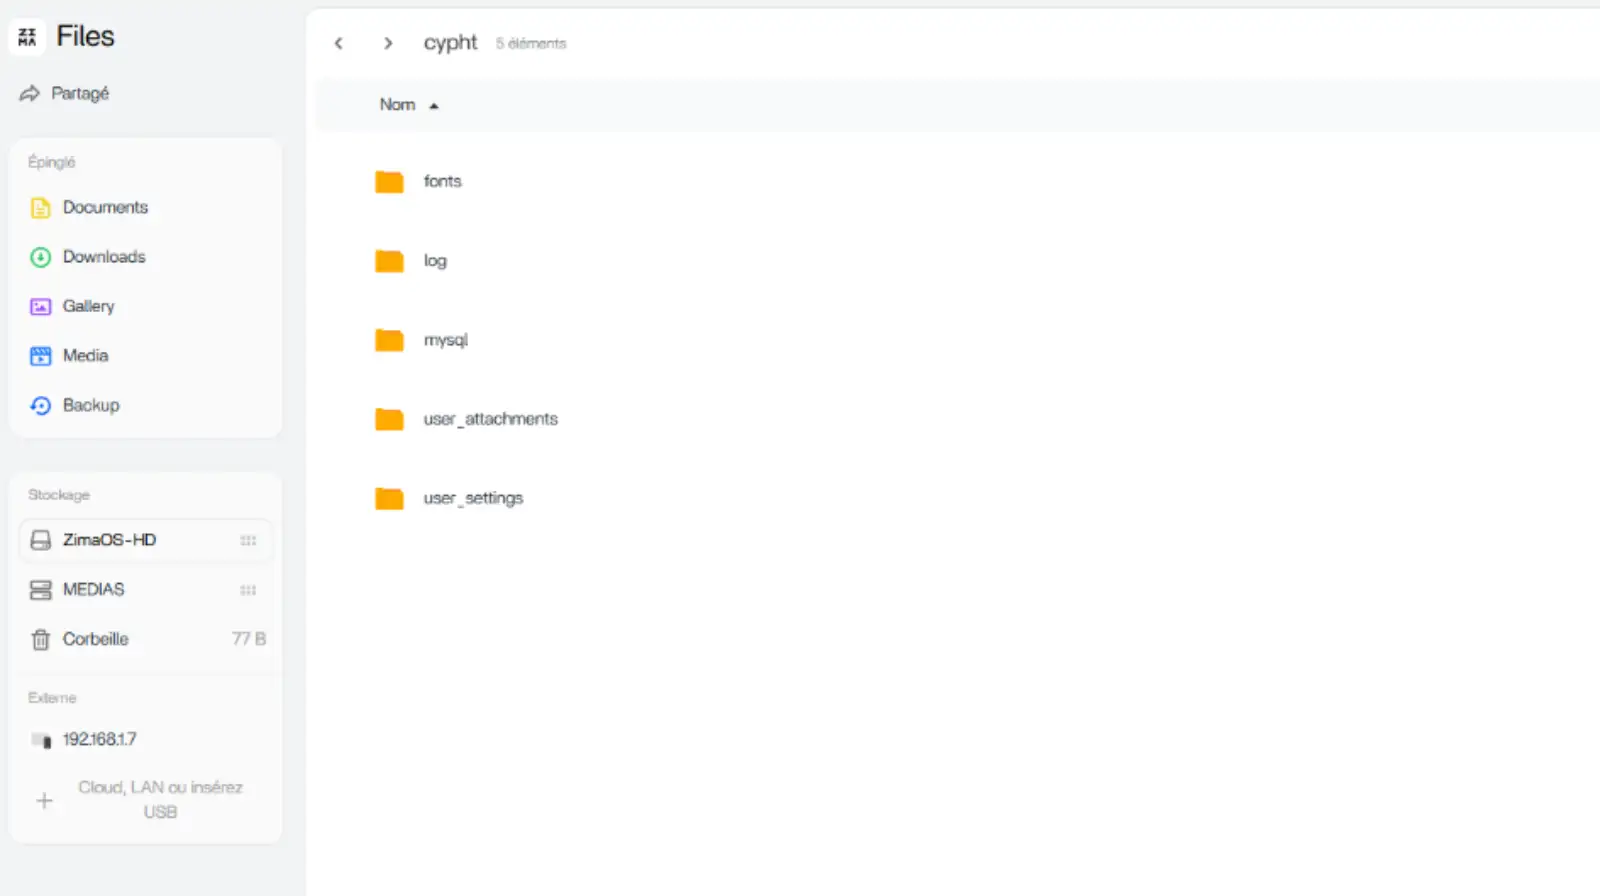Open the Backup pinned item
The image size is (1600, 896).
pyautogui.click(x=90, y=405)
